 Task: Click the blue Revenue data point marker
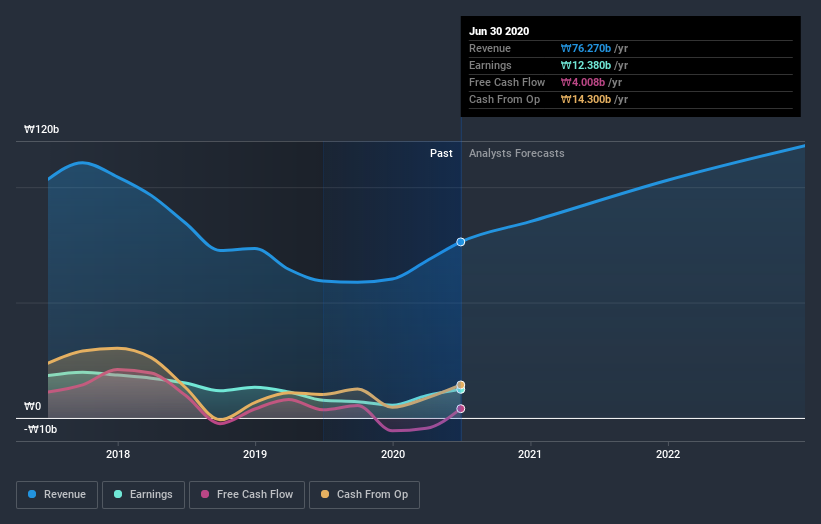tap(461, 242)
